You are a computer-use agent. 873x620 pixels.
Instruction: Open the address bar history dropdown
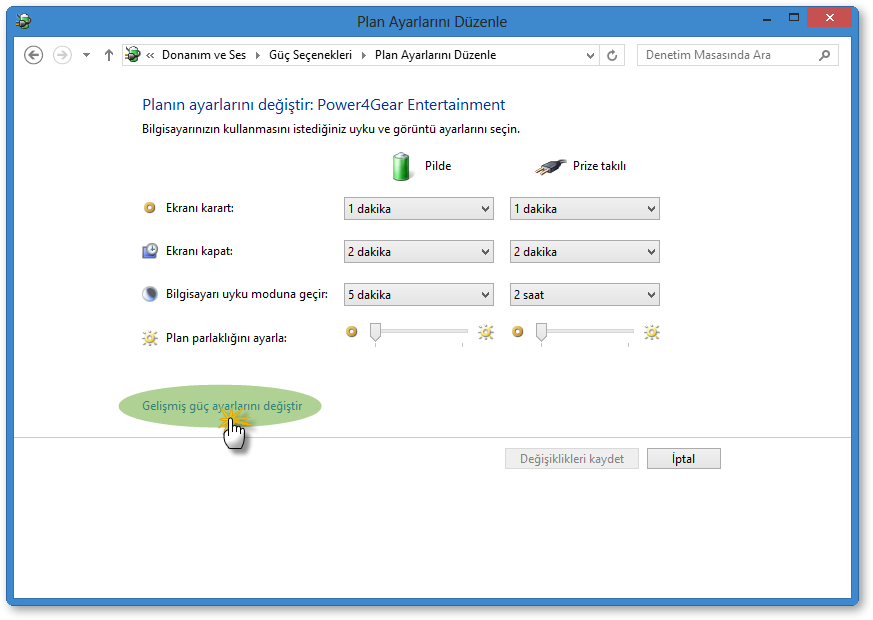coord(590,55)
